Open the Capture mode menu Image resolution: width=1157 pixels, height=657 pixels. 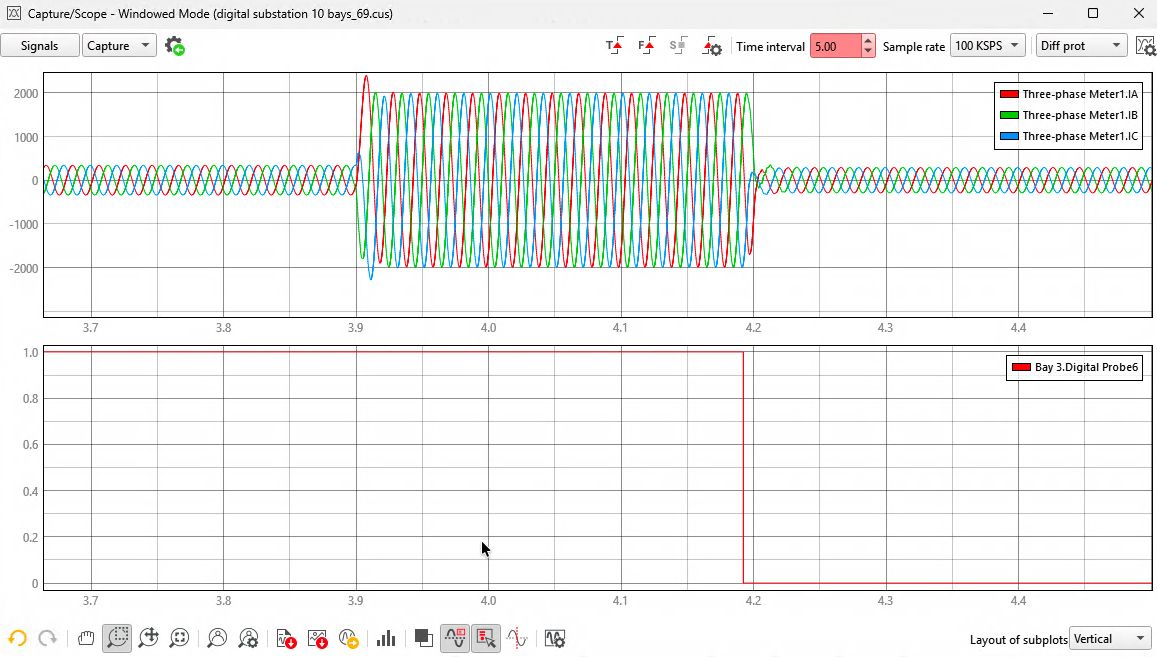119,46
